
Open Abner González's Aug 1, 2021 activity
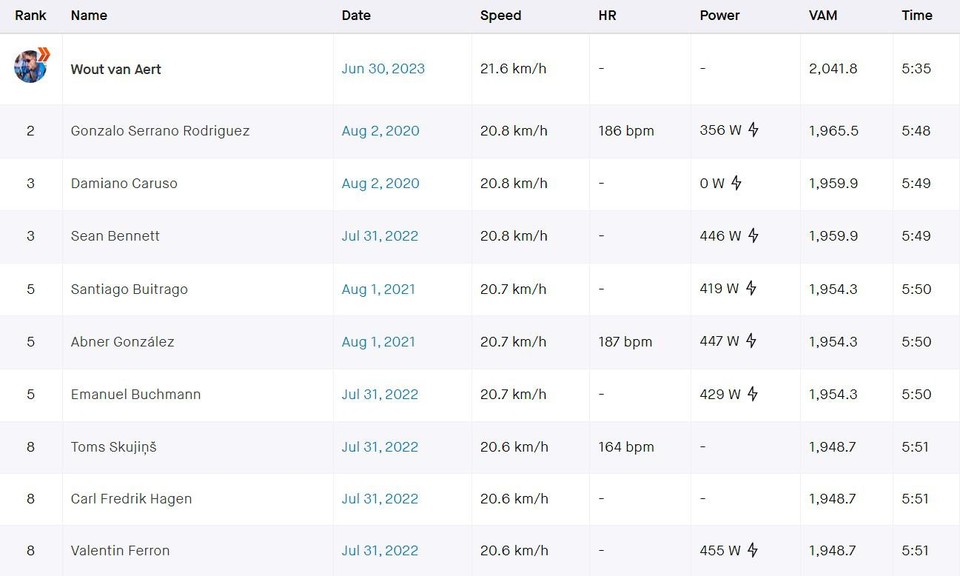coord(378,342)
